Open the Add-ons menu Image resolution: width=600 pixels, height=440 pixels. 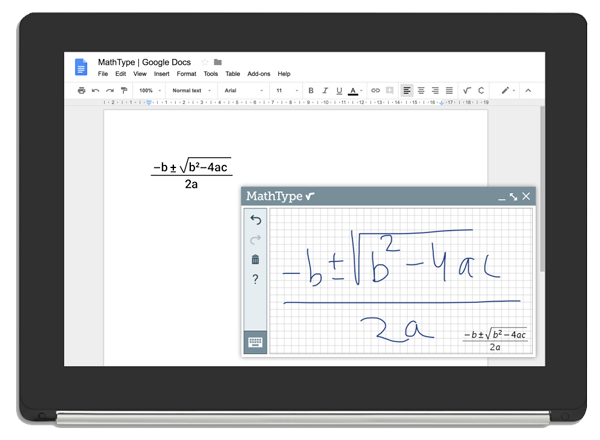click(259, 74)
